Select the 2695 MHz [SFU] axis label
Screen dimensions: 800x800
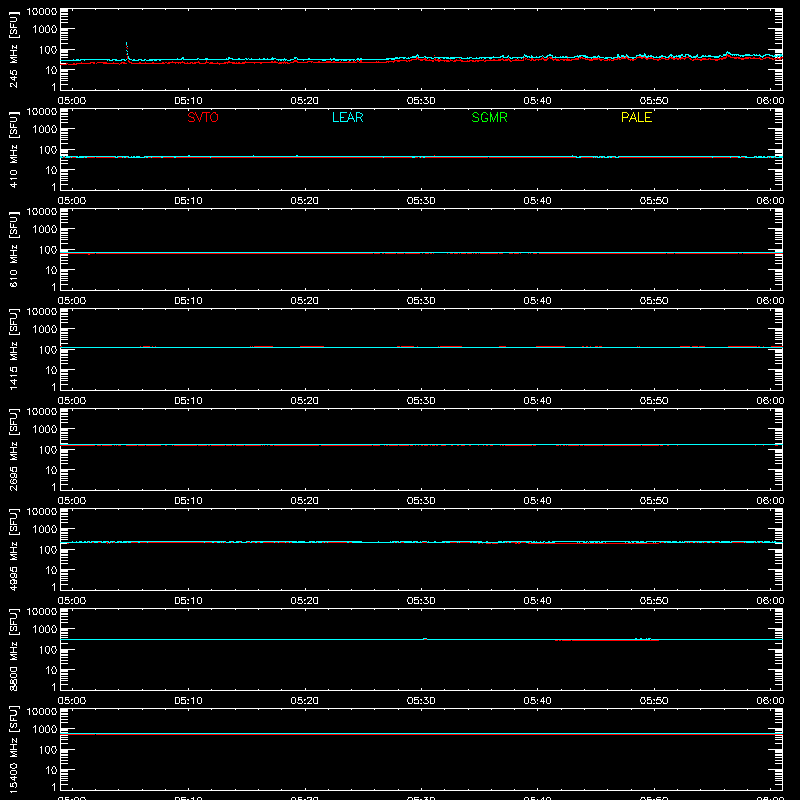coord(14,449)
